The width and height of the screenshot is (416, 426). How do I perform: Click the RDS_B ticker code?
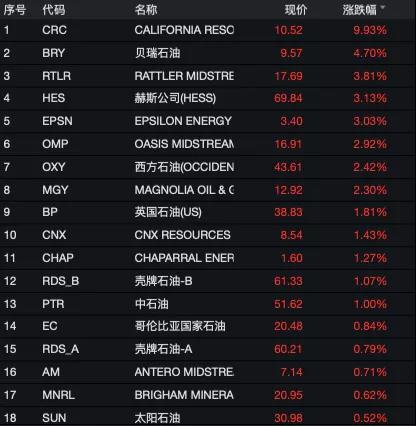coord(60,281)
